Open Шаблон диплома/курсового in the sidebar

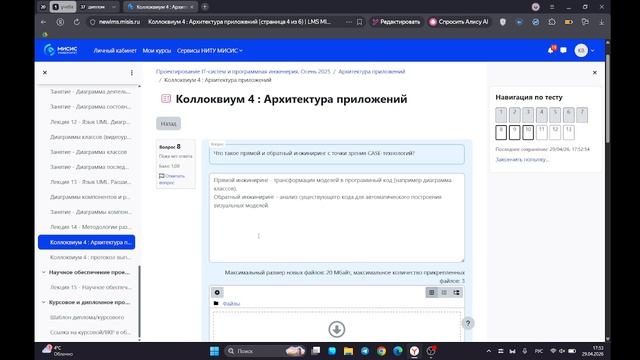[87, 317]
